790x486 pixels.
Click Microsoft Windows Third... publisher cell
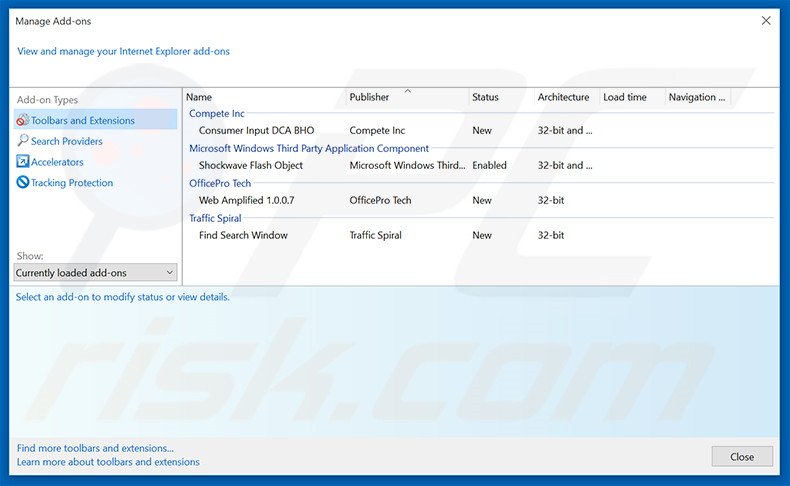coord(407,165)
